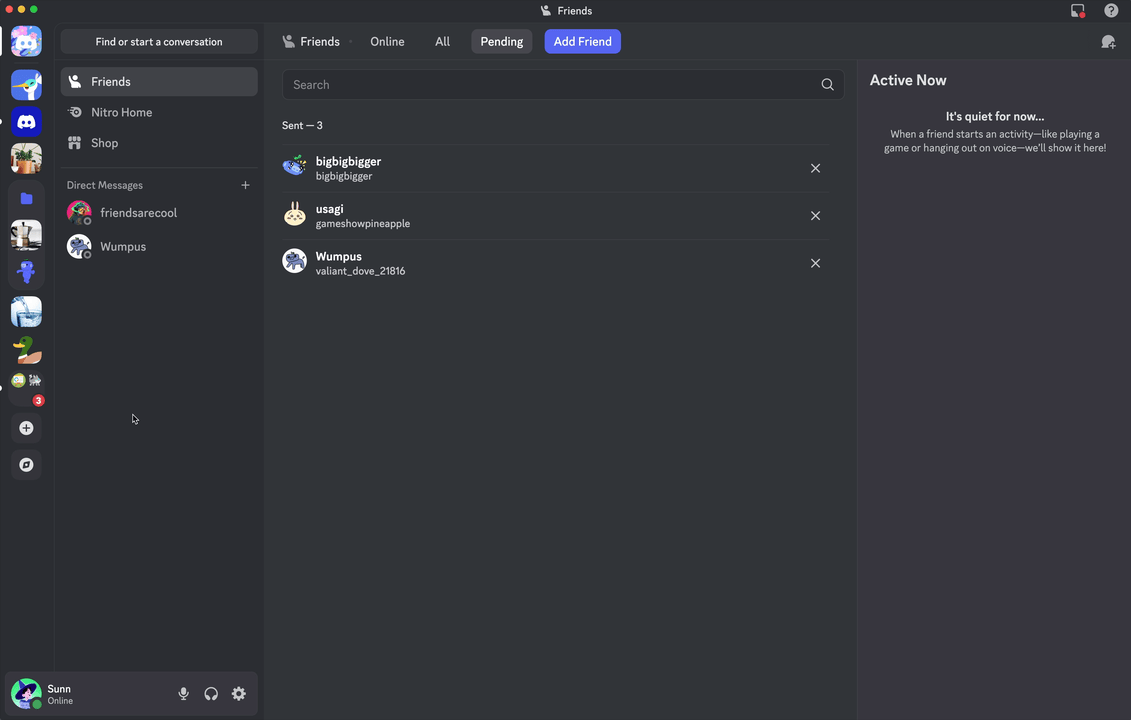Image resolution: width=1131 pixels, height=720 pixels.
Task: Click search magnifier icon in Search field
Action: click(827, 84)
